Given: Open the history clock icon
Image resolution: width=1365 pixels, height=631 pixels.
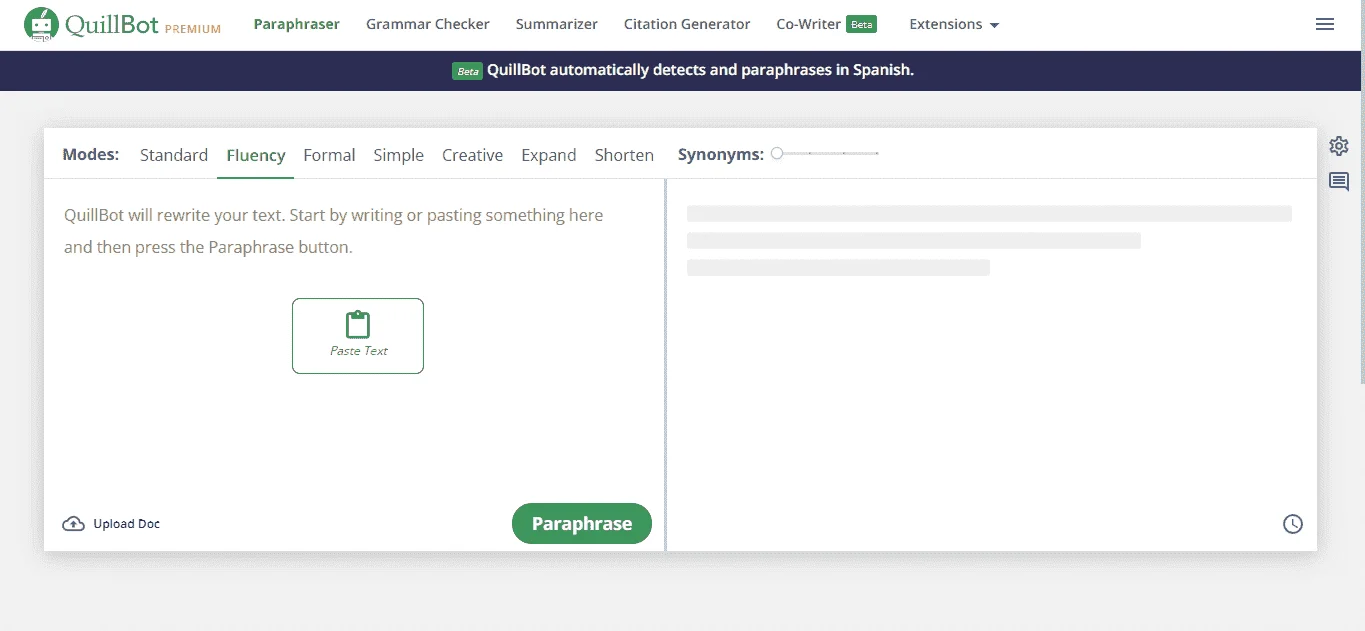Looking at the screenshot, I should (x=1293, y=524).
